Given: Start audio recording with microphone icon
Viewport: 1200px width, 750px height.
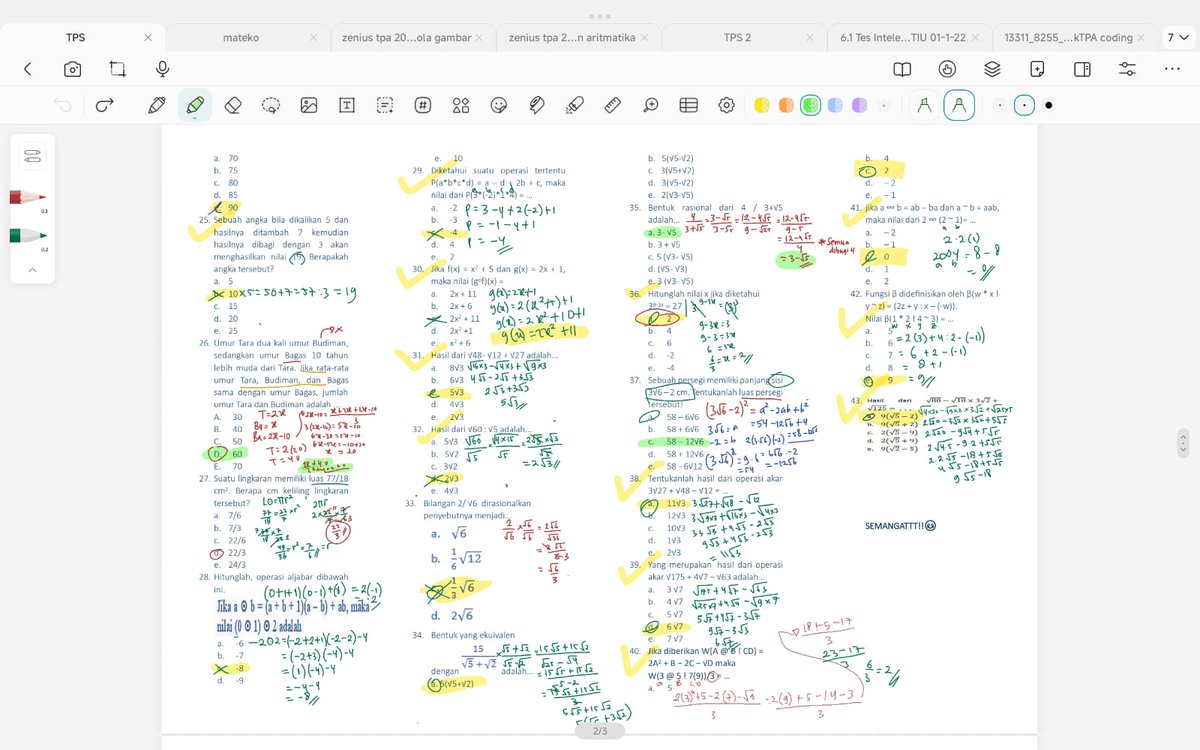Looking at the screenshot, I should click(162, 69).
